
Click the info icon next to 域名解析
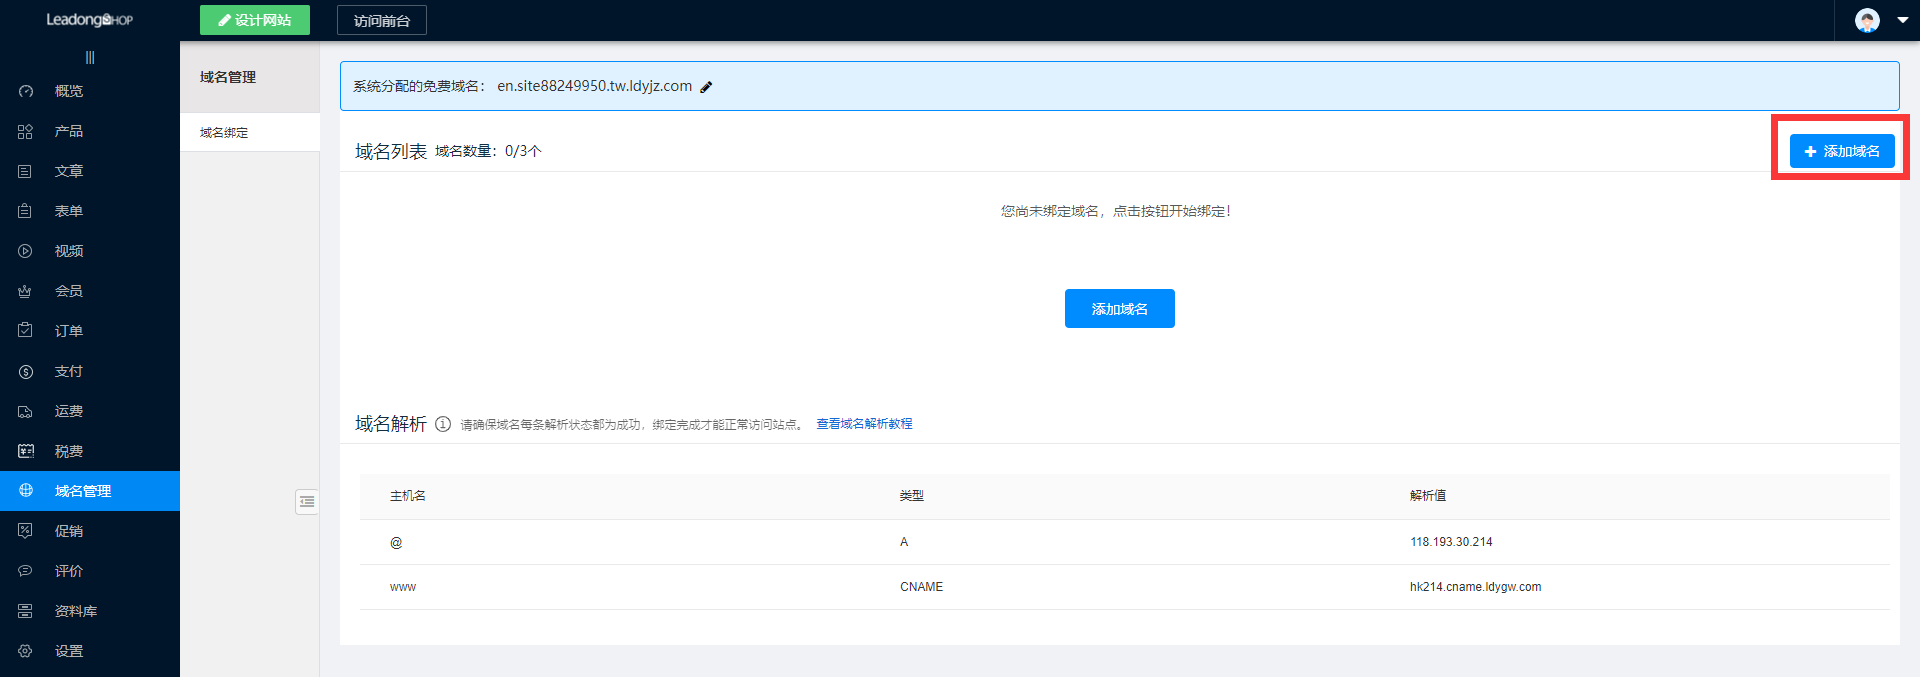click(443, 424)
